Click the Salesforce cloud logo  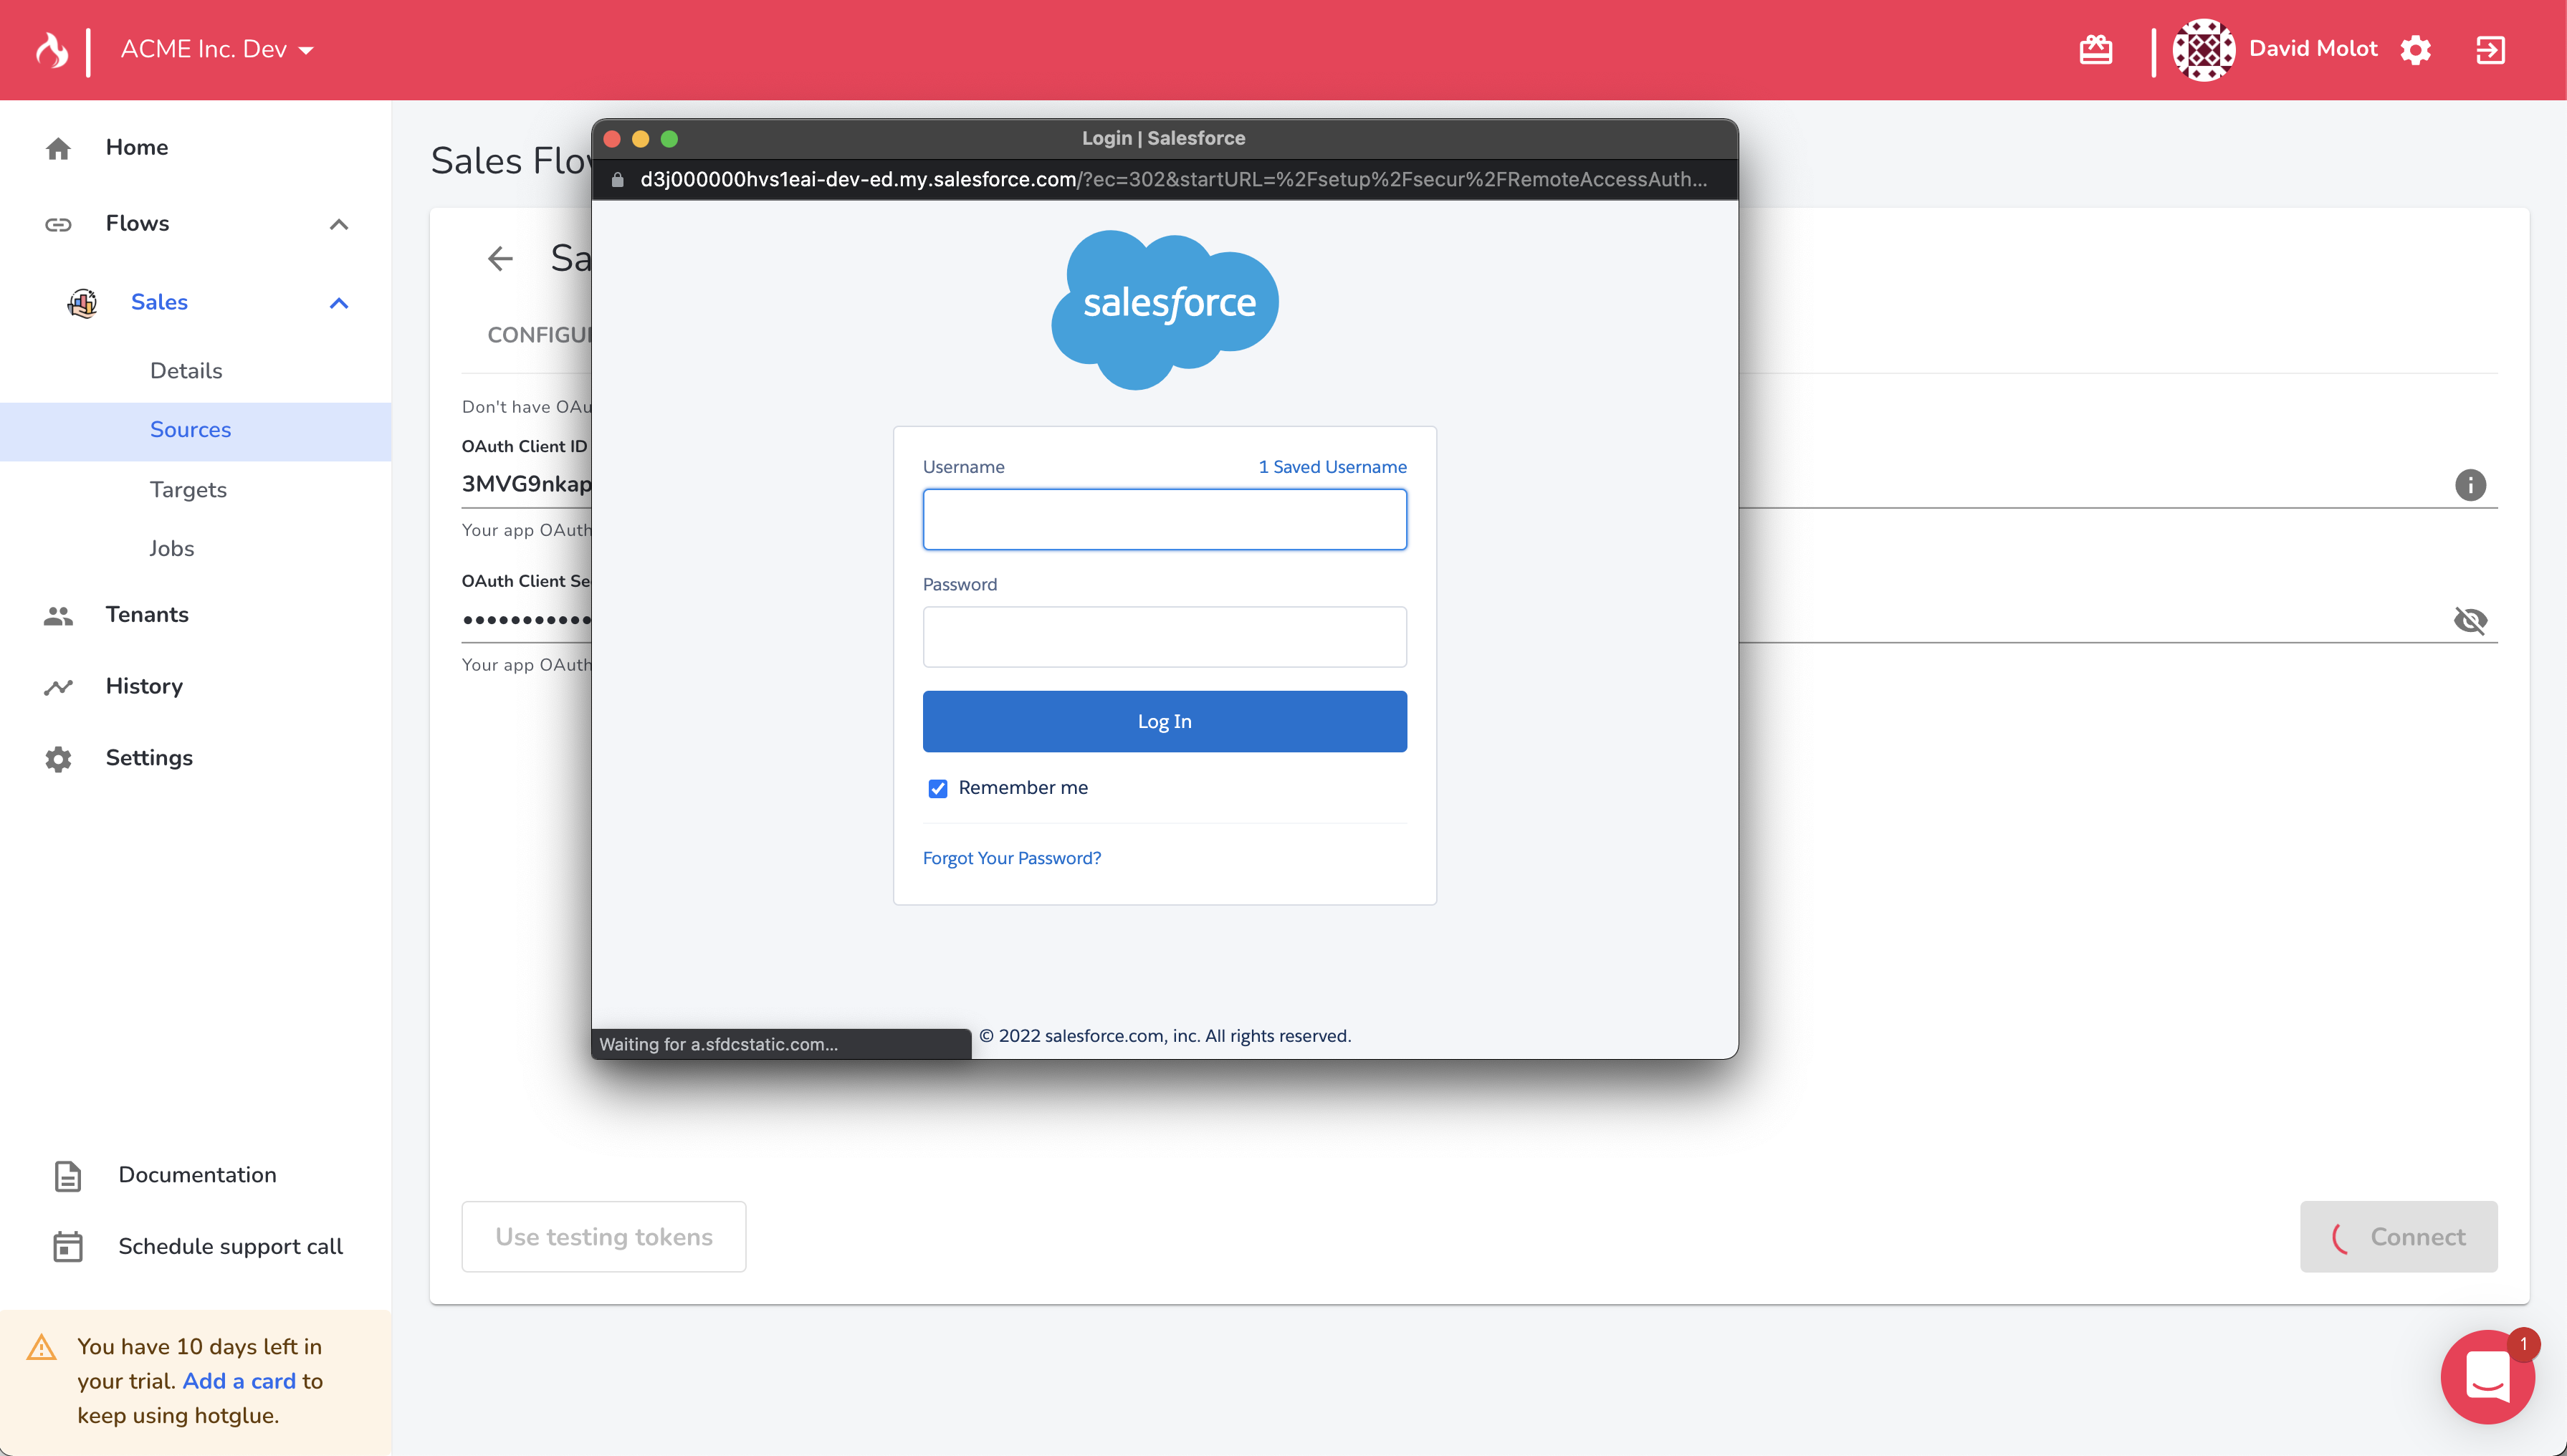pos(1165,309)
